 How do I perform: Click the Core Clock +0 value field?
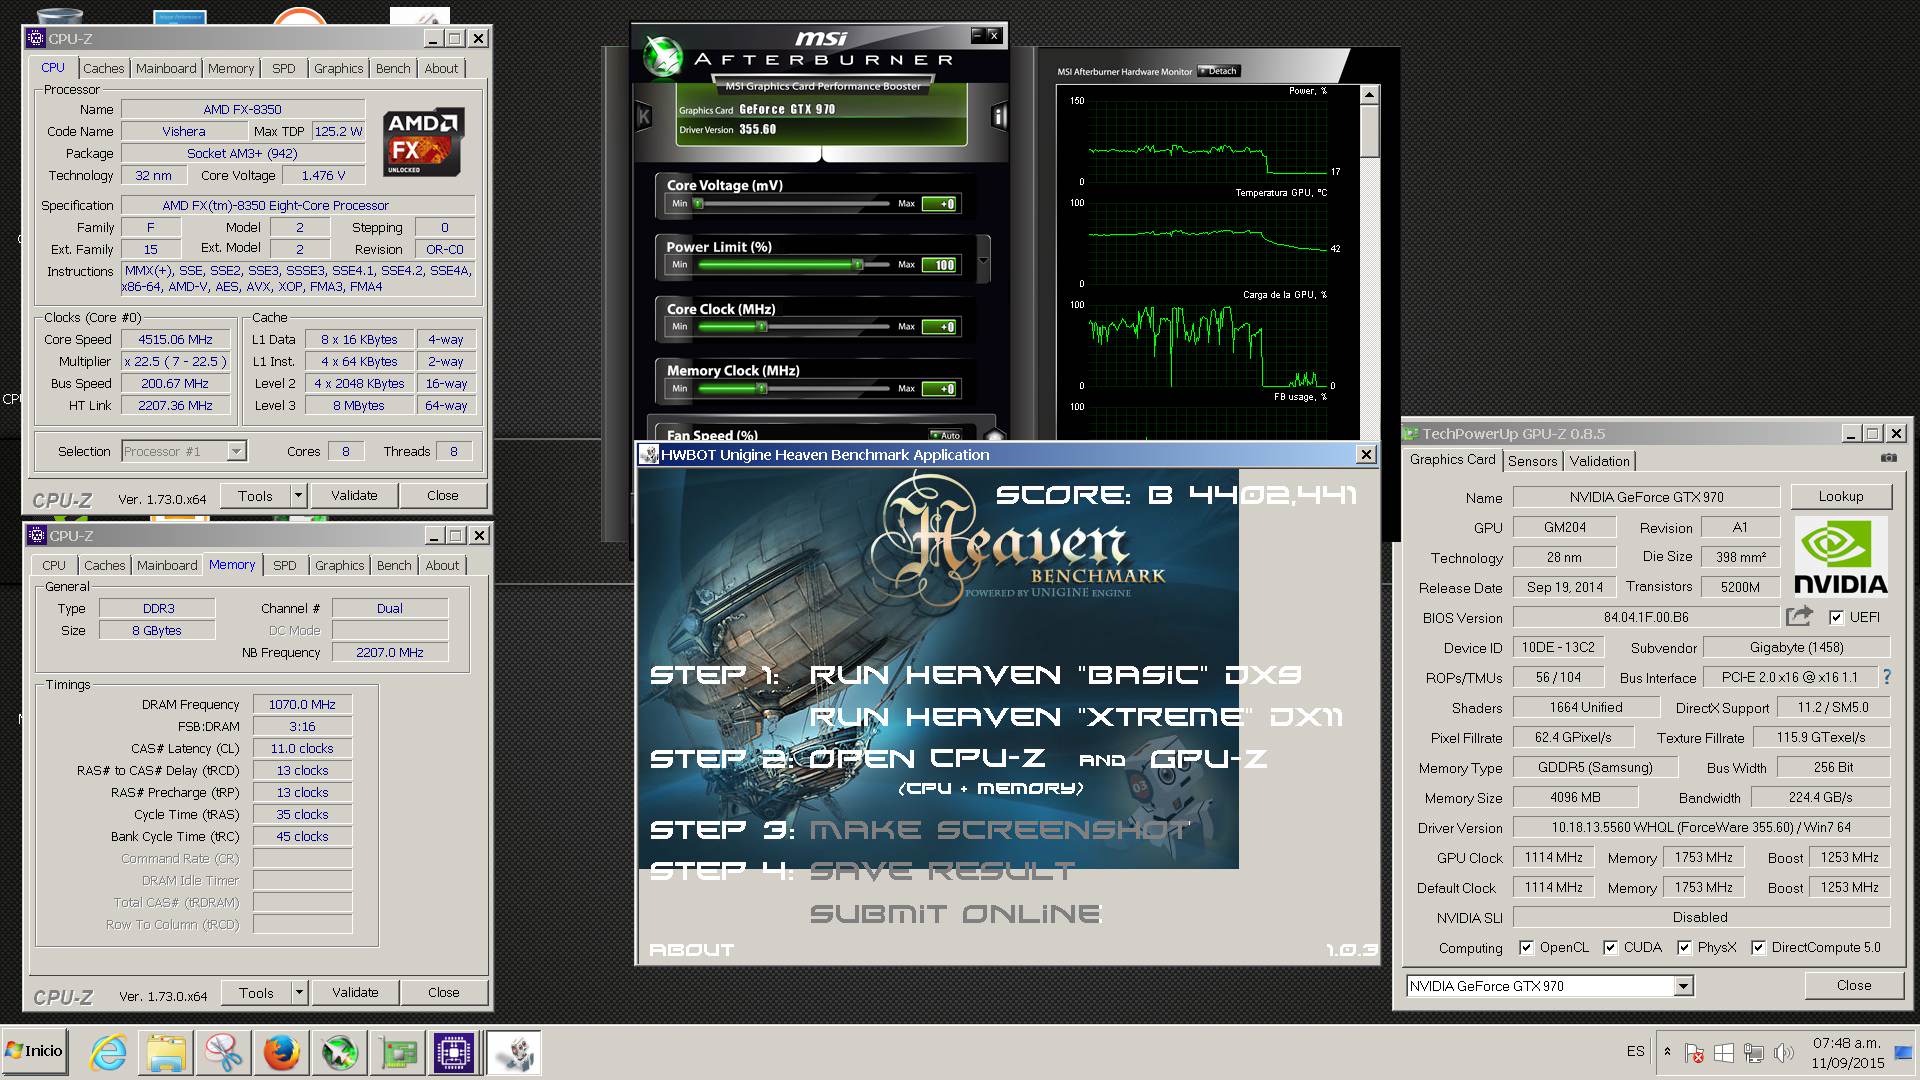[x=940, y=327]
